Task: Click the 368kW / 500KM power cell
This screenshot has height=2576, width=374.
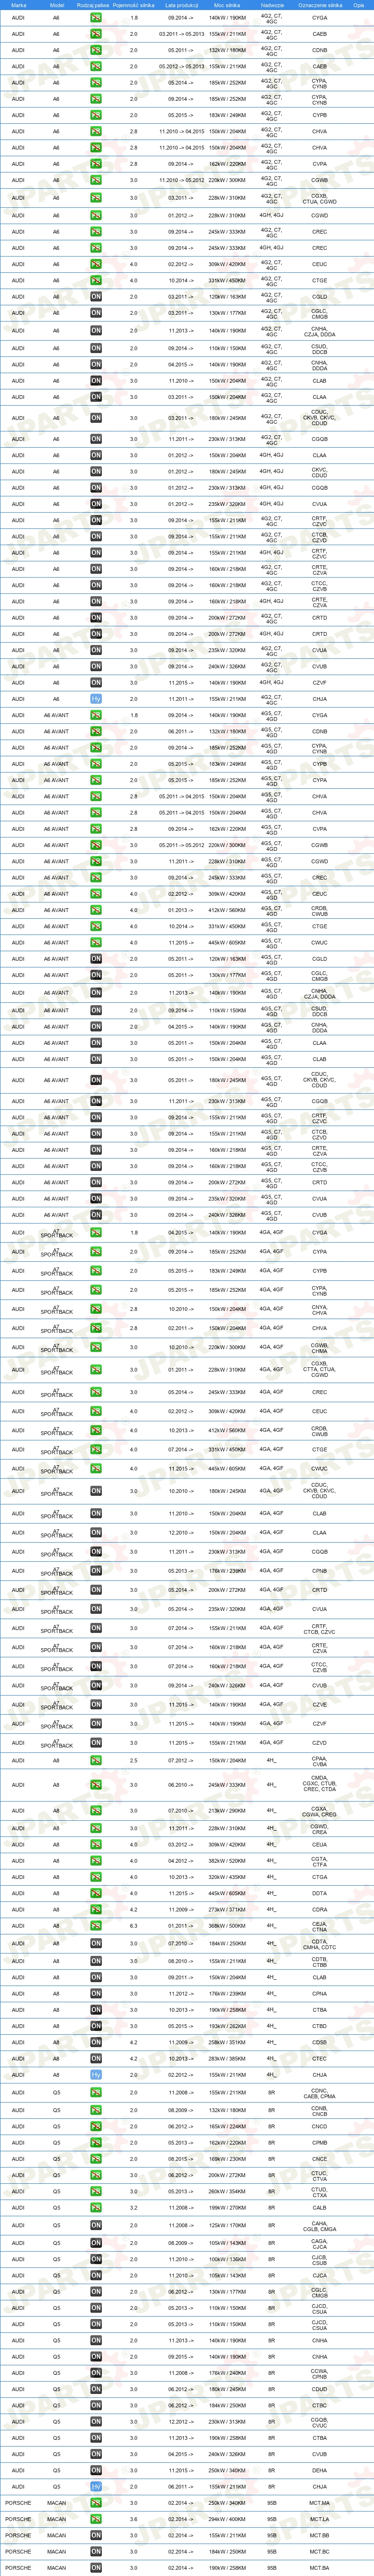Action: [227, 1926]
